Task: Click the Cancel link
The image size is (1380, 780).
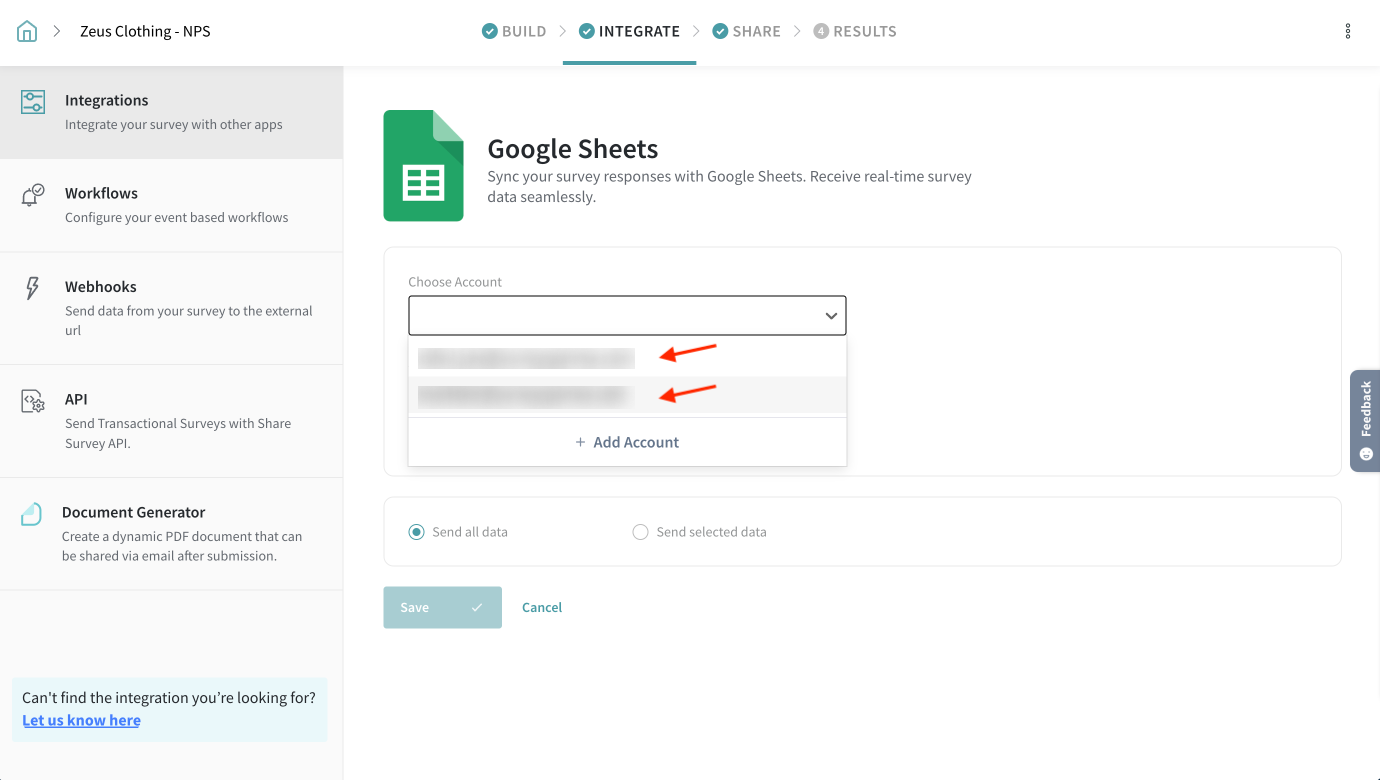Action: click(542, 607)
